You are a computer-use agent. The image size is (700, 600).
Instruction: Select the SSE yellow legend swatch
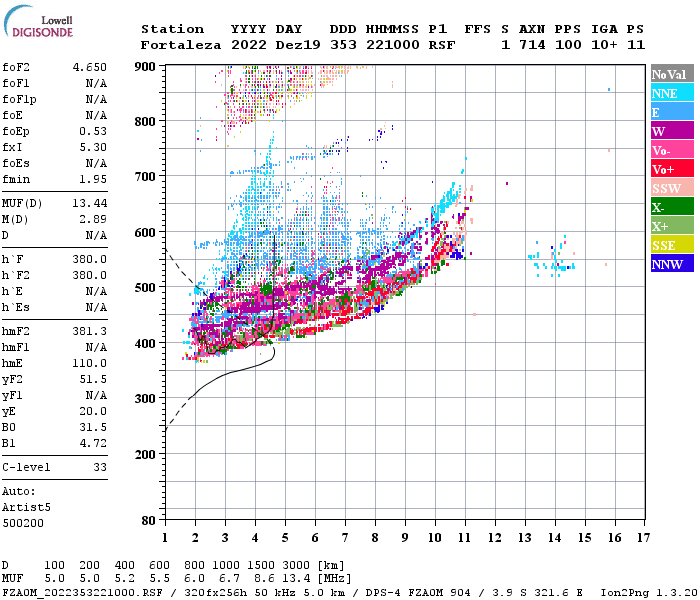click(x=672, y=245)
